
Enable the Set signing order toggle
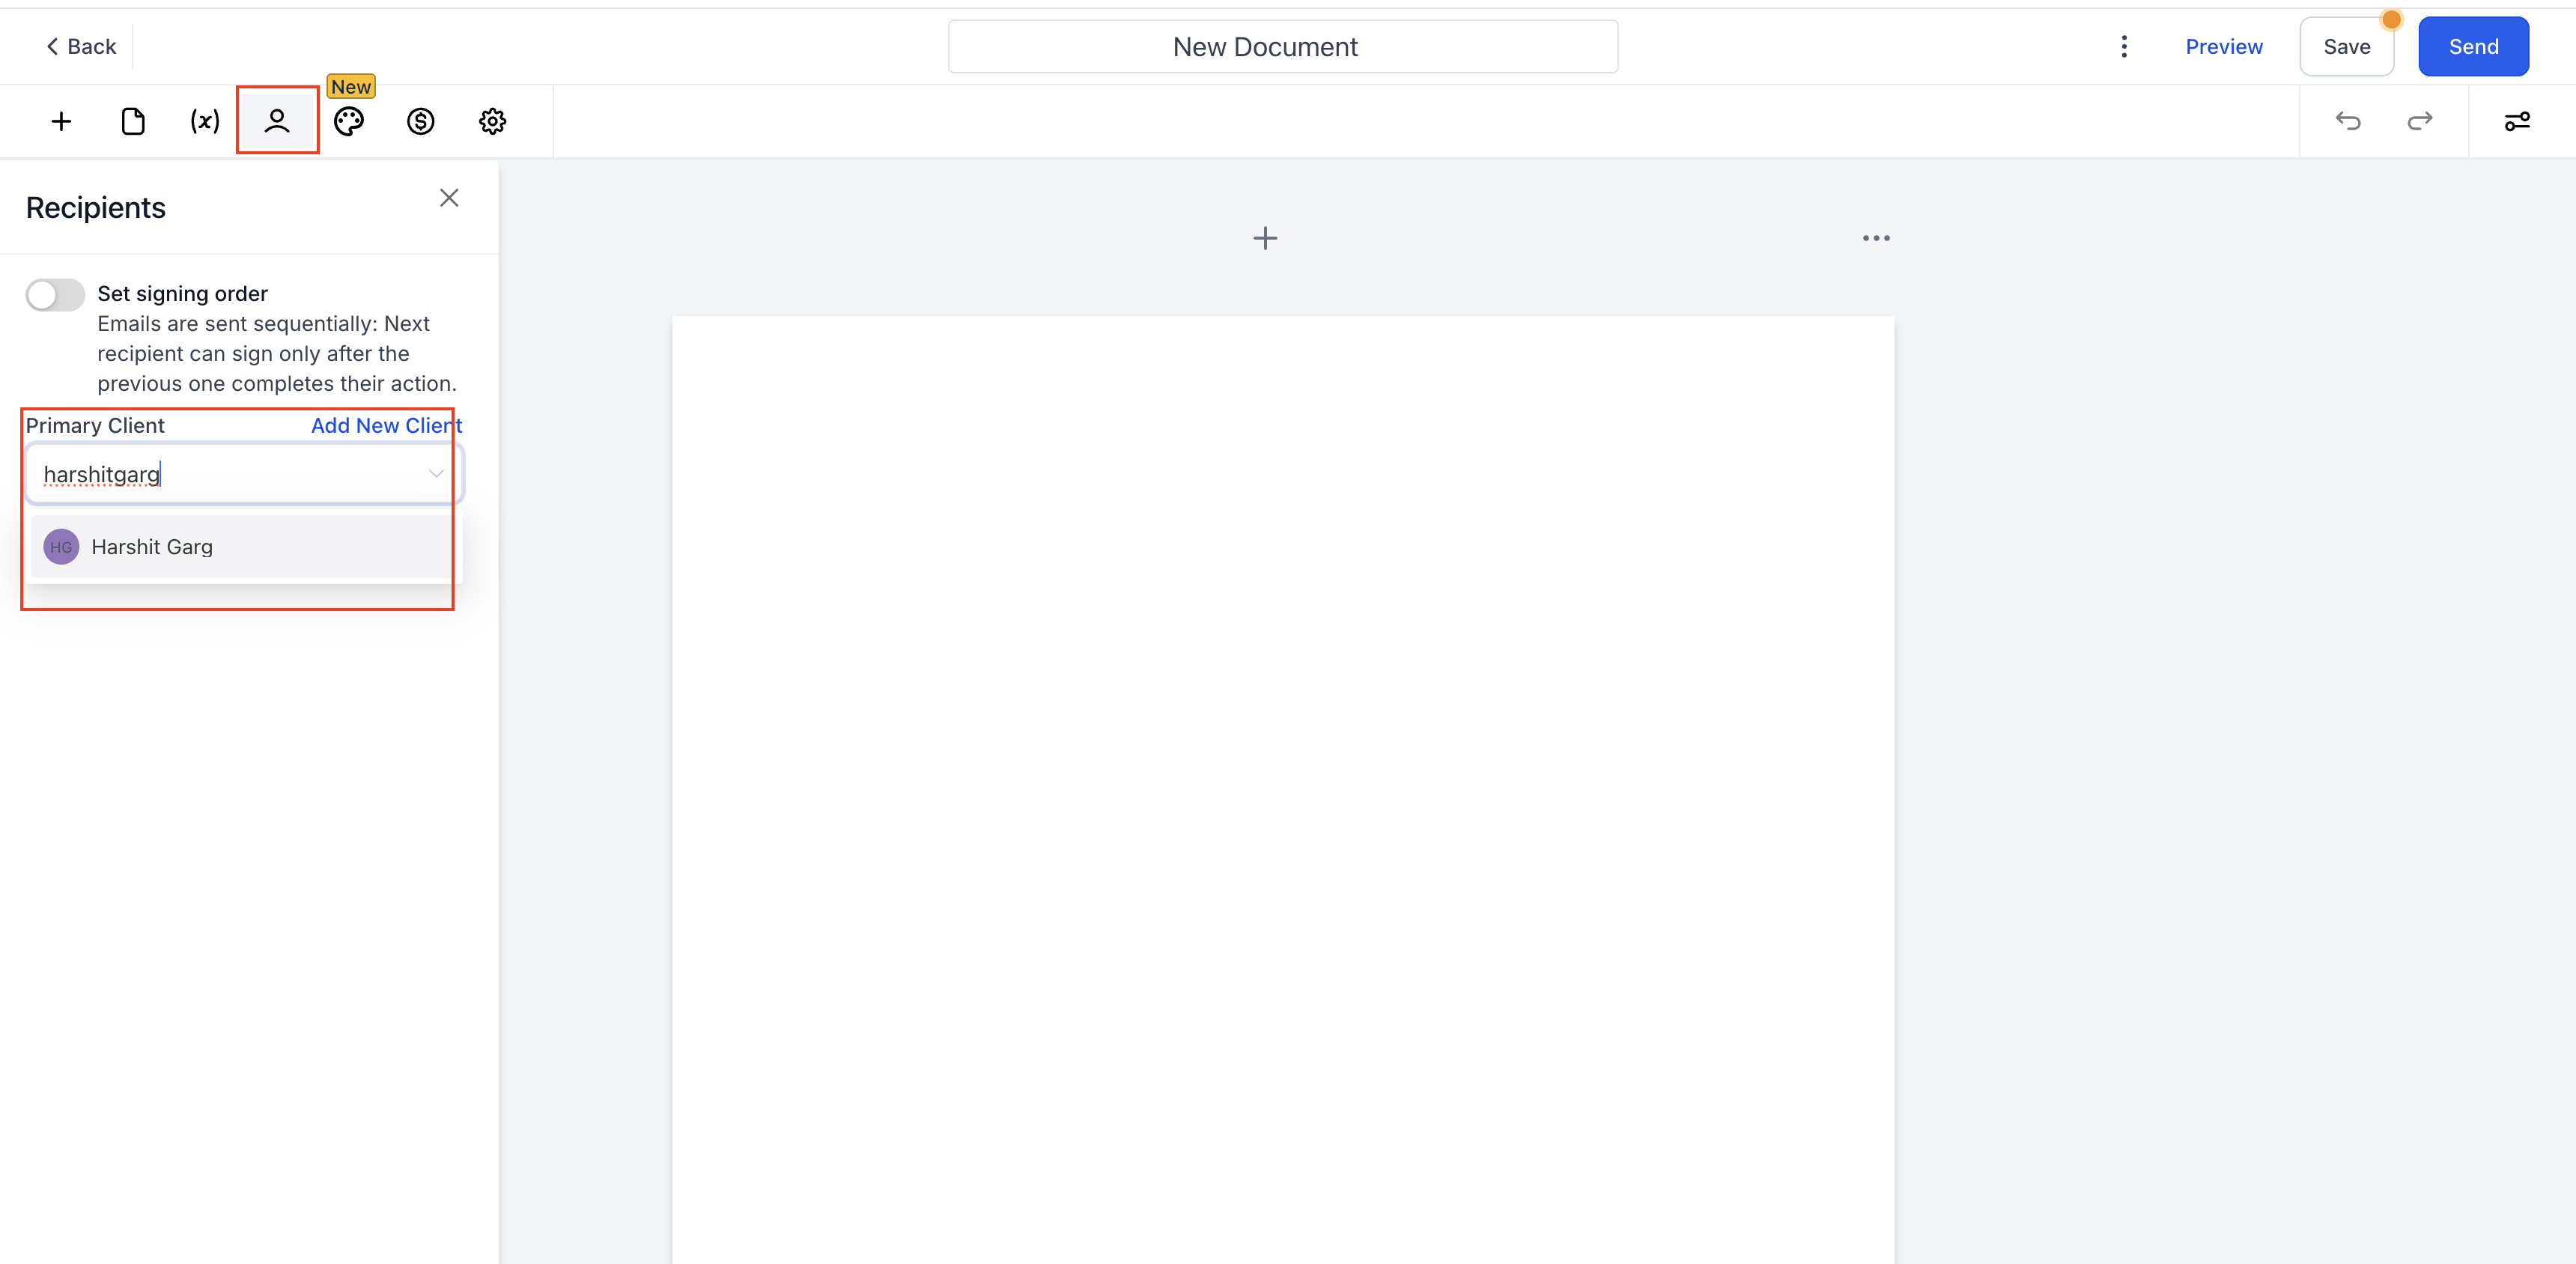55,295
